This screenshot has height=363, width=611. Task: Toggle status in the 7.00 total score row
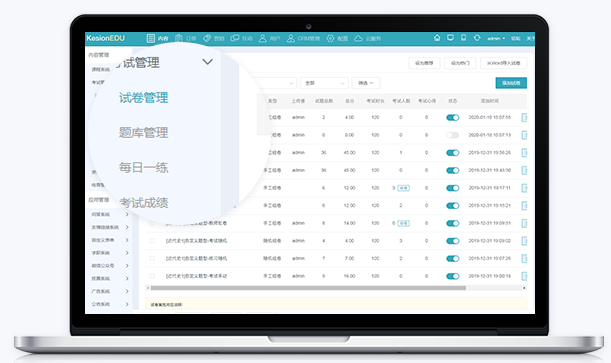(452, 258)
